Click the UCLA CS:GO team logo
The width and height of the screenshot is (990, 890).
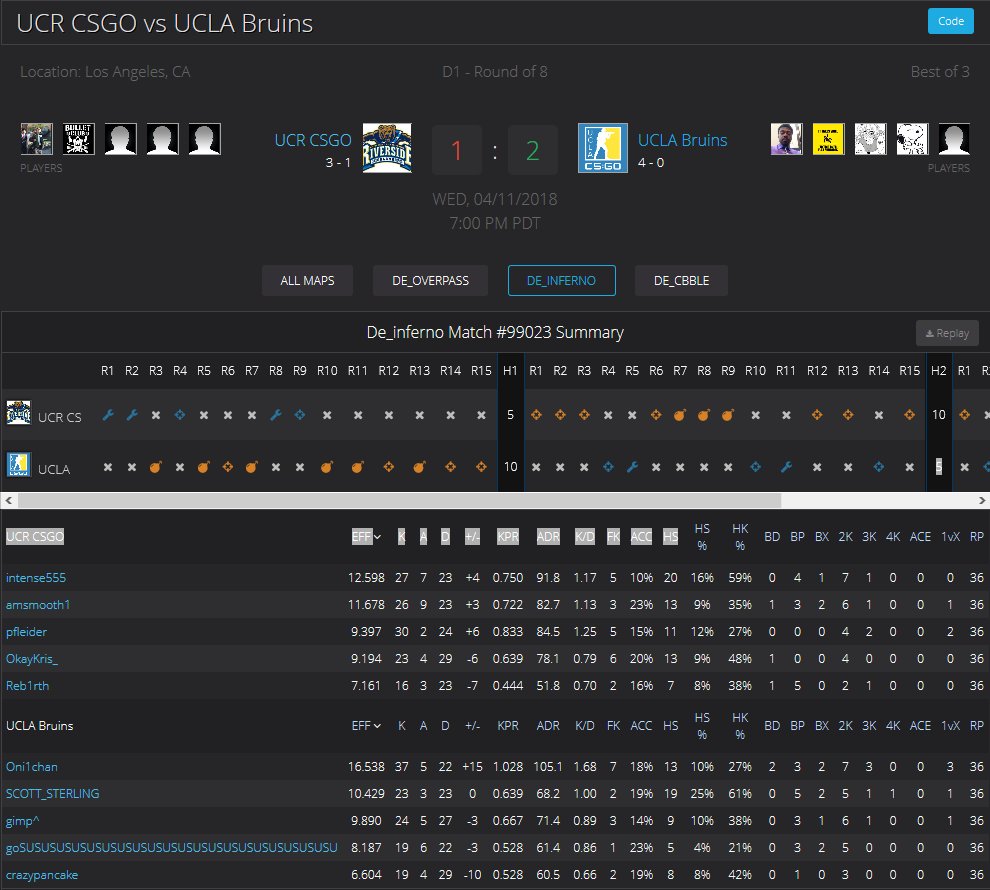[603, 148]
